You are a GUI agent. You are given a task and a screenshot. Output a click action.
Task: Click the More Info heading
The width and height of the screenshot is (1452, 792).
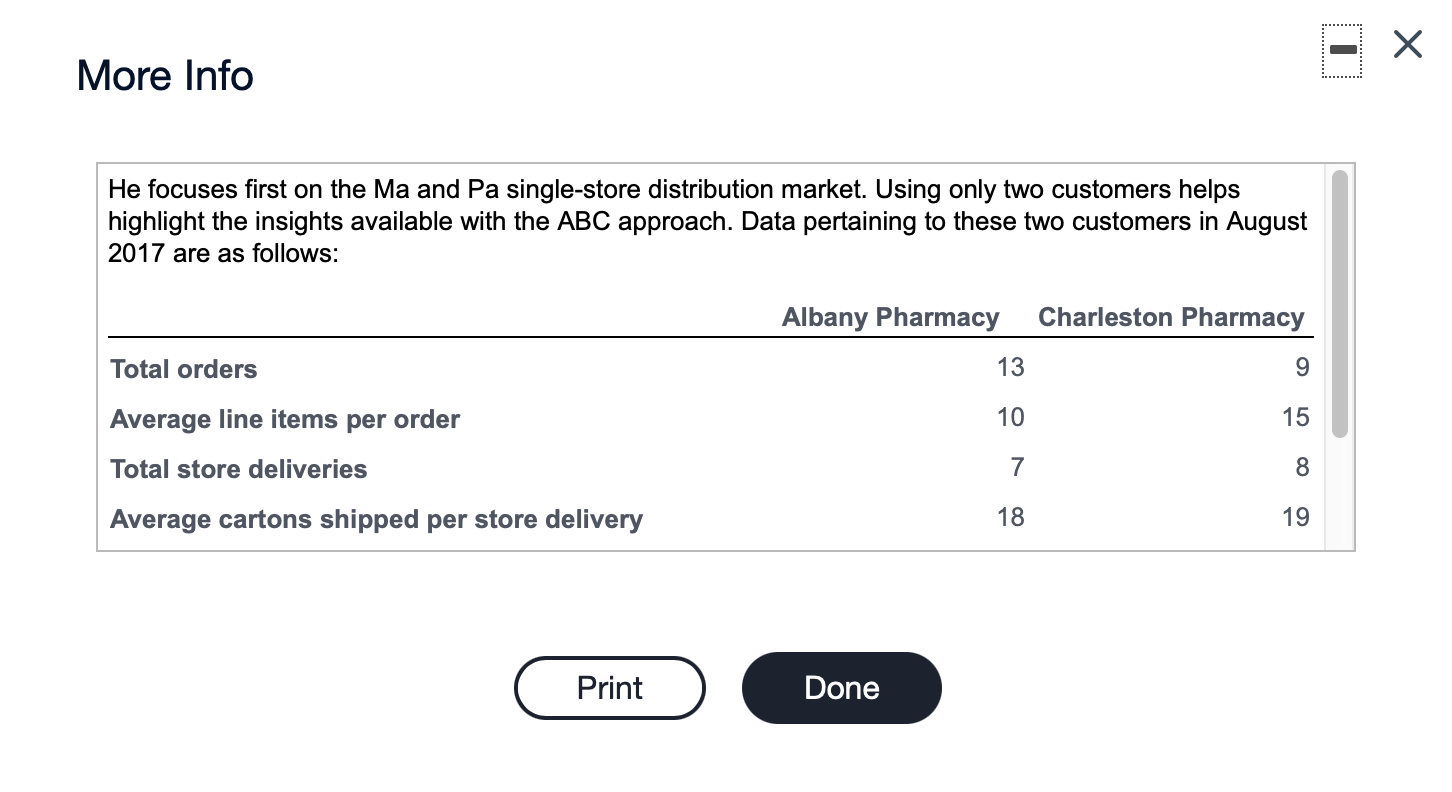pyautogui.click(x=165, y=75)
